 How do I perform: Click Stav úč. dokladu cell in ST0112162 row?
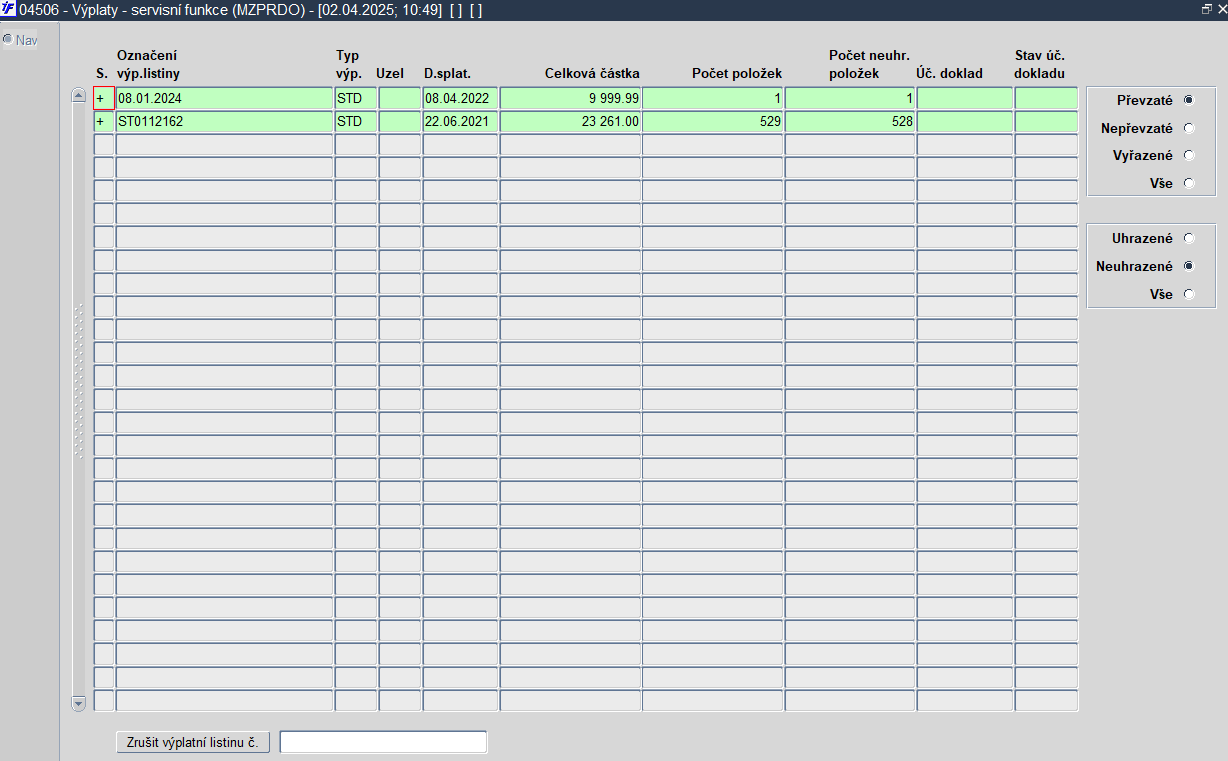point(1046,121)
